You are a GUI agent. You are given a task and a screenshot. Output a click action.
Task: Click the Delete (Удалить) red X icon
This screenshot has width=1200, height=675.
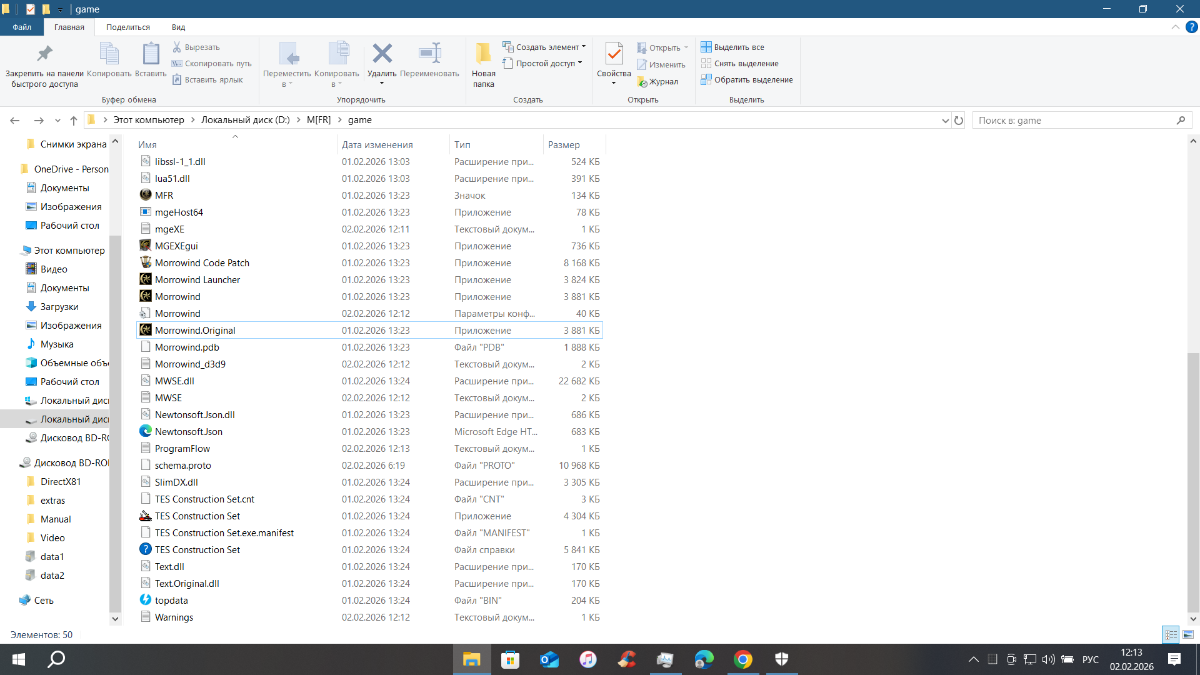point(381,54)
